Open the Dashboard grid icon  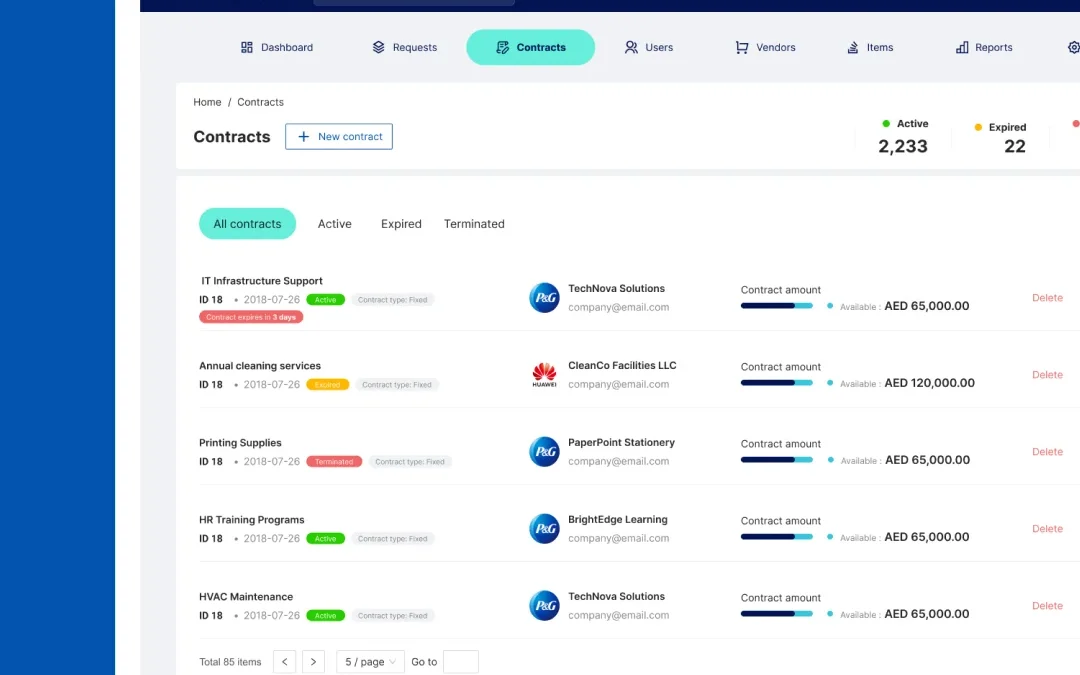[247, 48]
